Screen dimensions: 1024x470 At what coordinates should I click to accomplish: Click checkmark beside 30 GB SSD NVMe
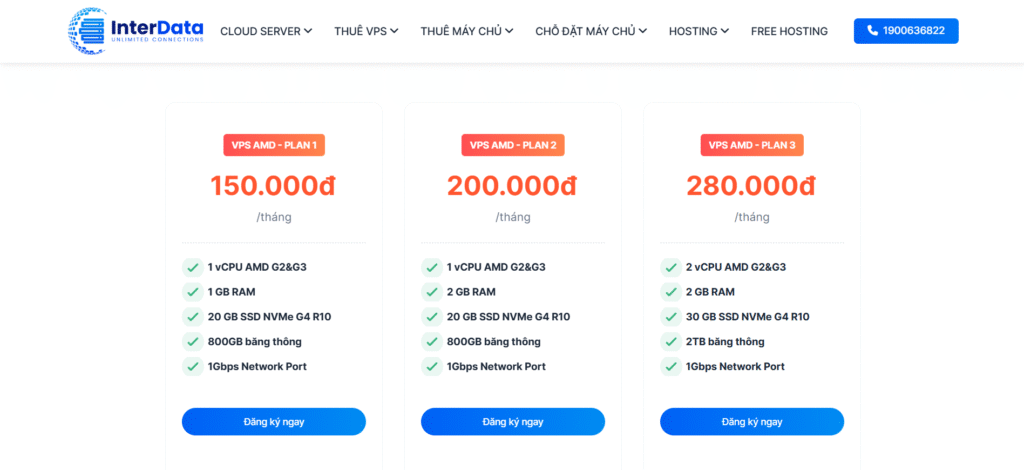(x=670, y=317)
